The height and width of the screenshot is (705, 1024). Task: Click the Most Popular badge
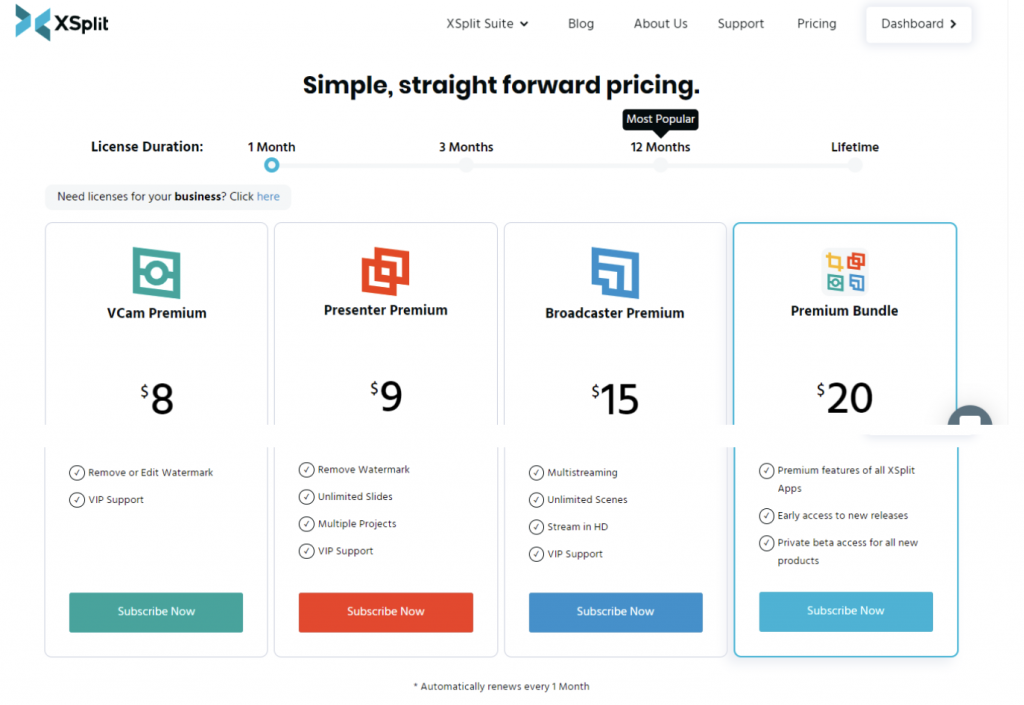(x=660, y=119)
